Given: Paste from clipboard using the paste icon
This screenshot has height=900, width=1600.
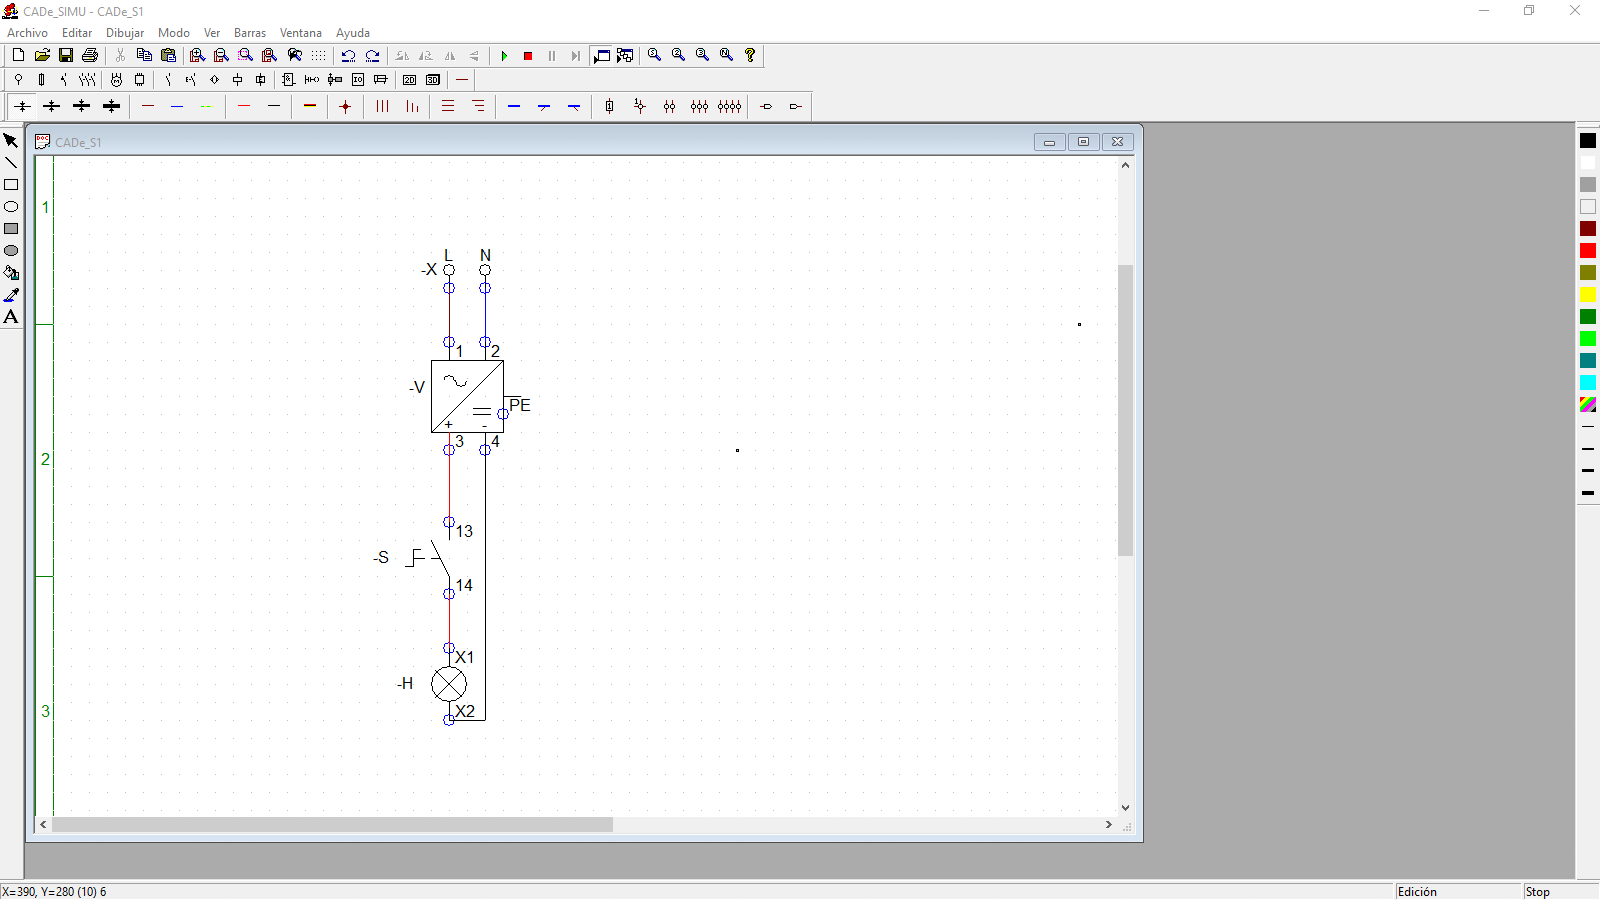Looking at the screenshot, I should click(168, 56).
